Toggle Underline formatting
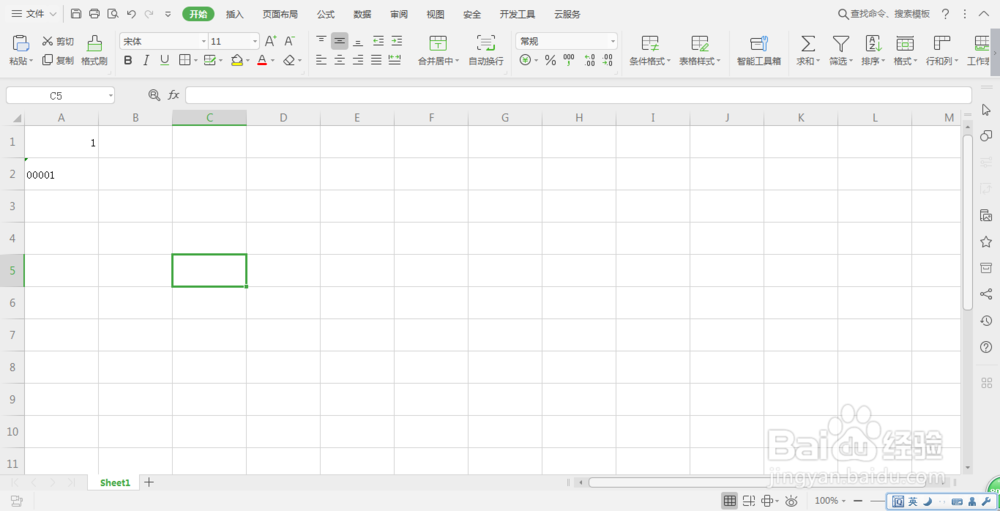This screenshot has width=1000, height=511. (x=165, y=61)
